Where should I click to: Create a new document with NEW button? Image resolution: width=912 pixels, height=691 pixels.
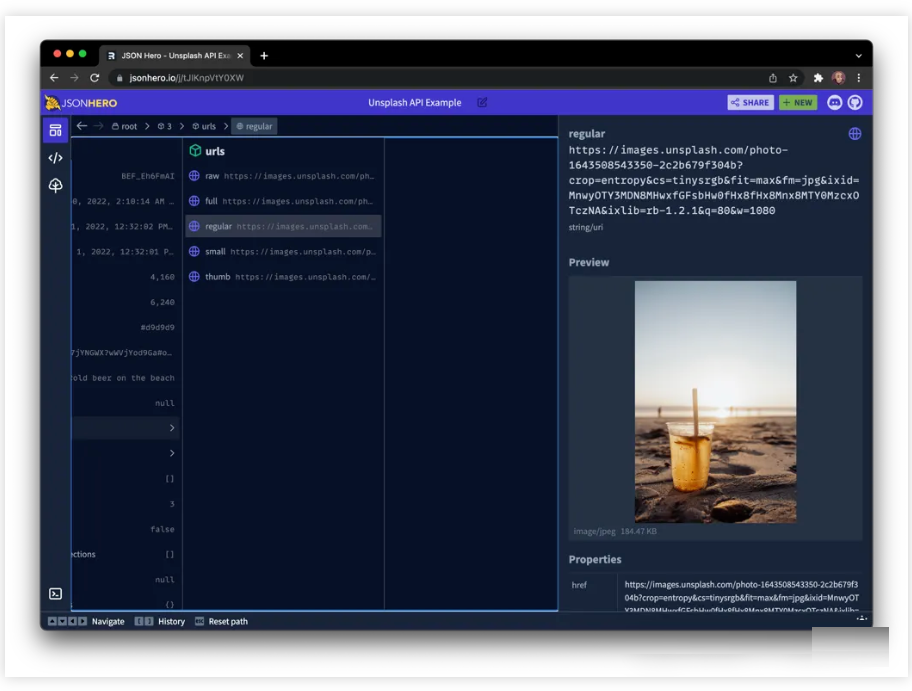[x=798, y=102]
